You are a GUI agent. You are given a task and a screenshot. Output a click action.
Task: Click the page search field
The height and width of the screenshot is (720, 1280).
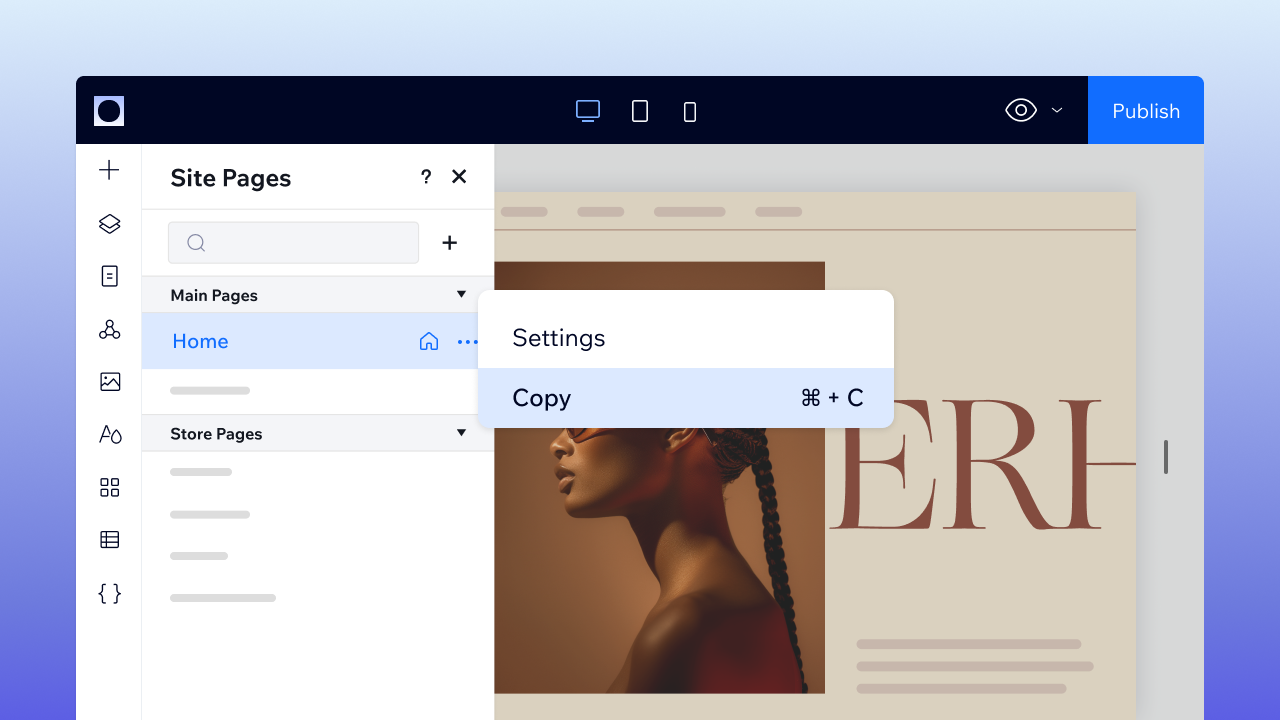293,242
